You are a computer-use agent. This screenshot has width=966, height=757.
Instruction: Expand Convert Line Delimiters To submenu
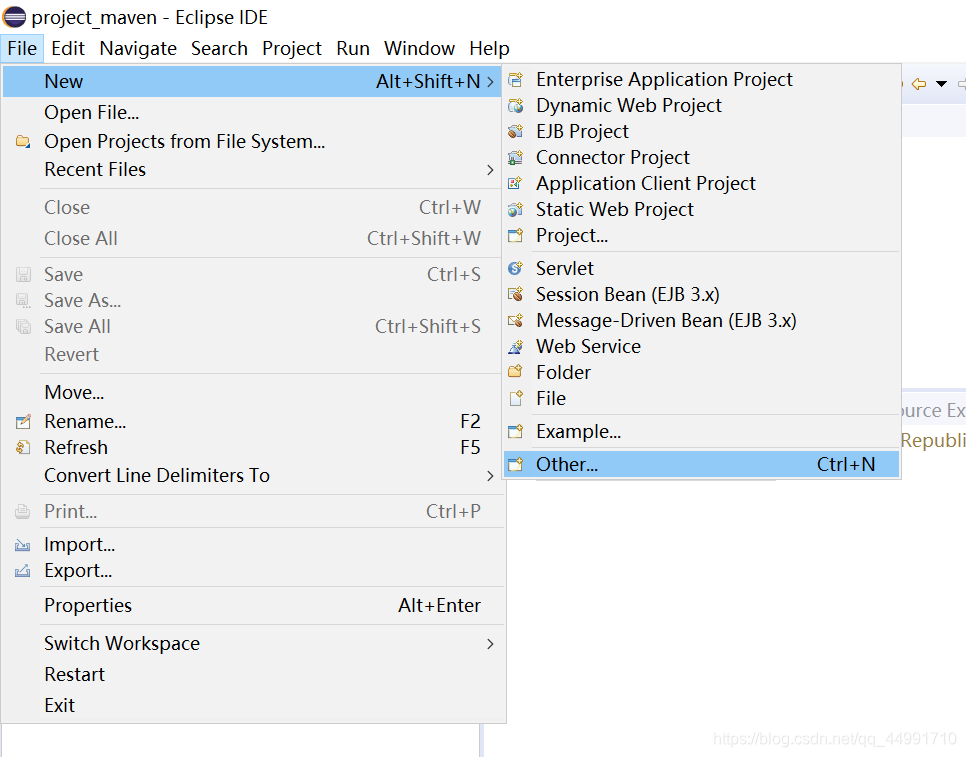(x=490, y=476)
